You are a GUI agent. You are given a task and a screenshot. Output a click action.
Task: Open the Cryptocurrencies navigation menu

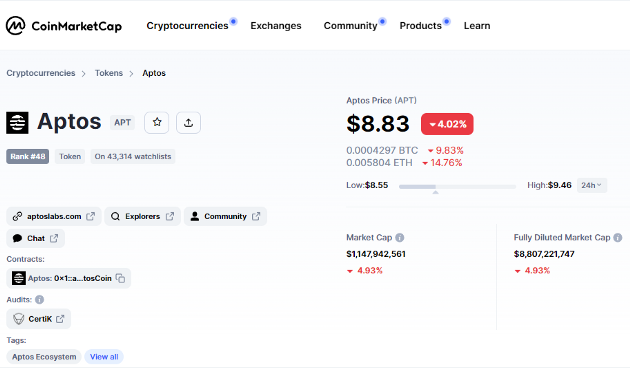tap(187, 26)
